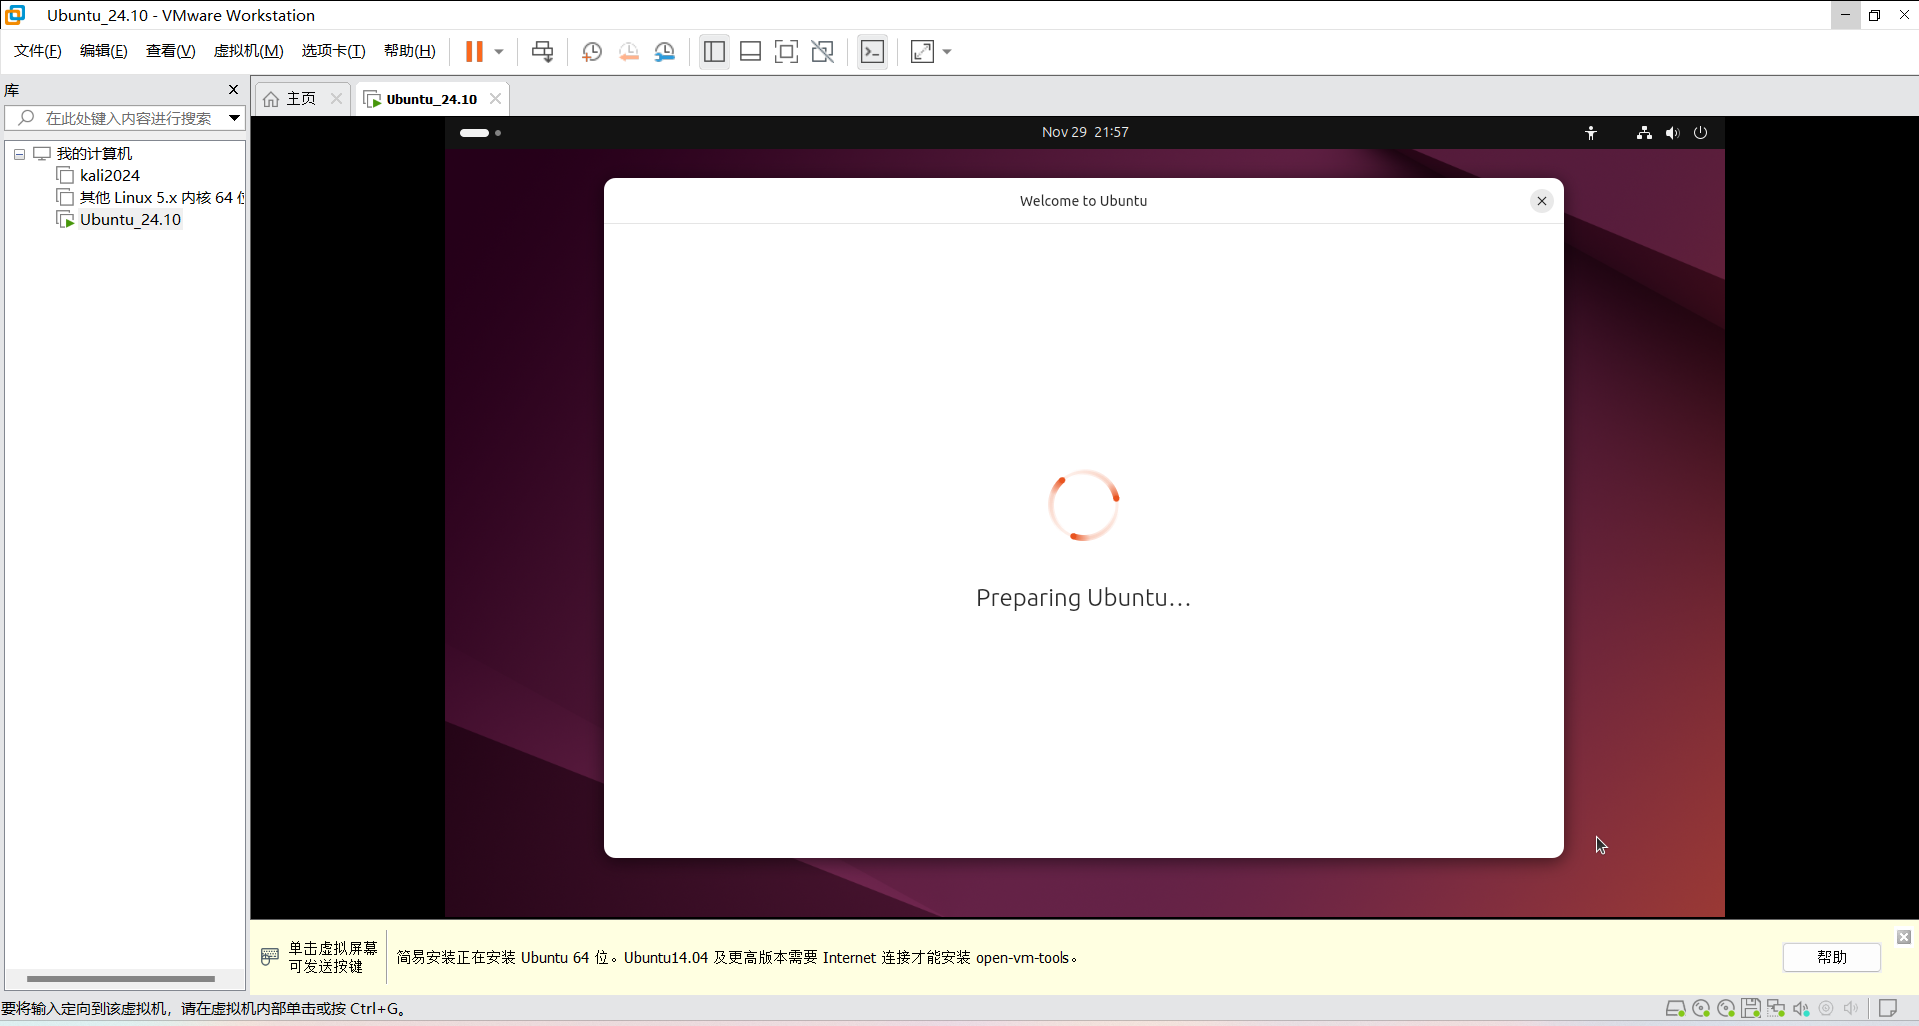1919x1026 pixels.
Task: Select the kali2024 virtual machine
Action: 109,176
